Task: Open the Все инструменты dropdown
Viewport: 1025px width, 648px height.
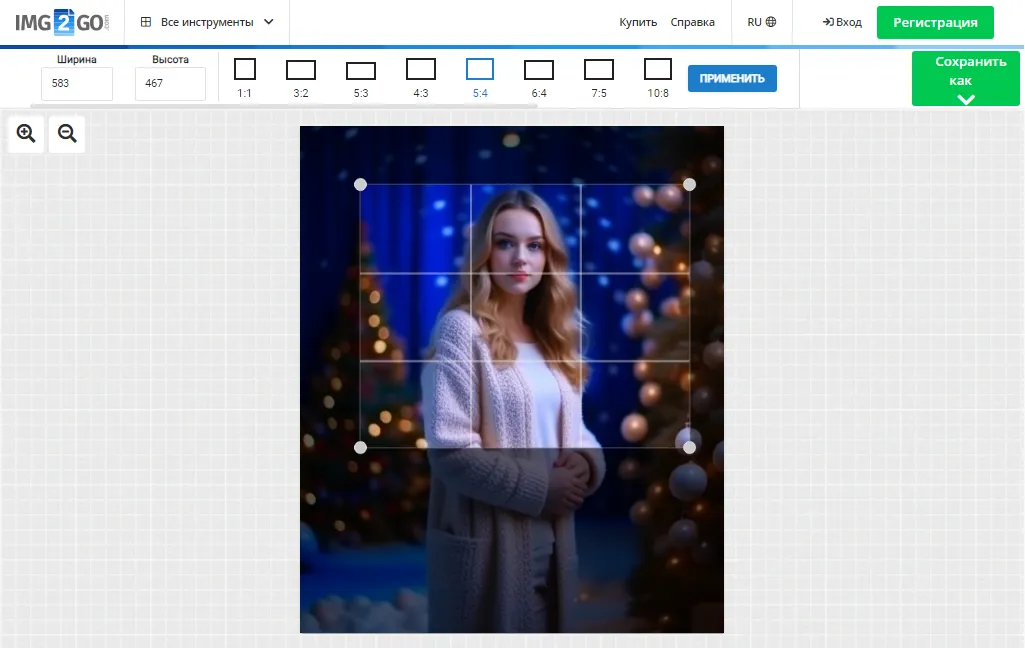Action: (207, 22)
